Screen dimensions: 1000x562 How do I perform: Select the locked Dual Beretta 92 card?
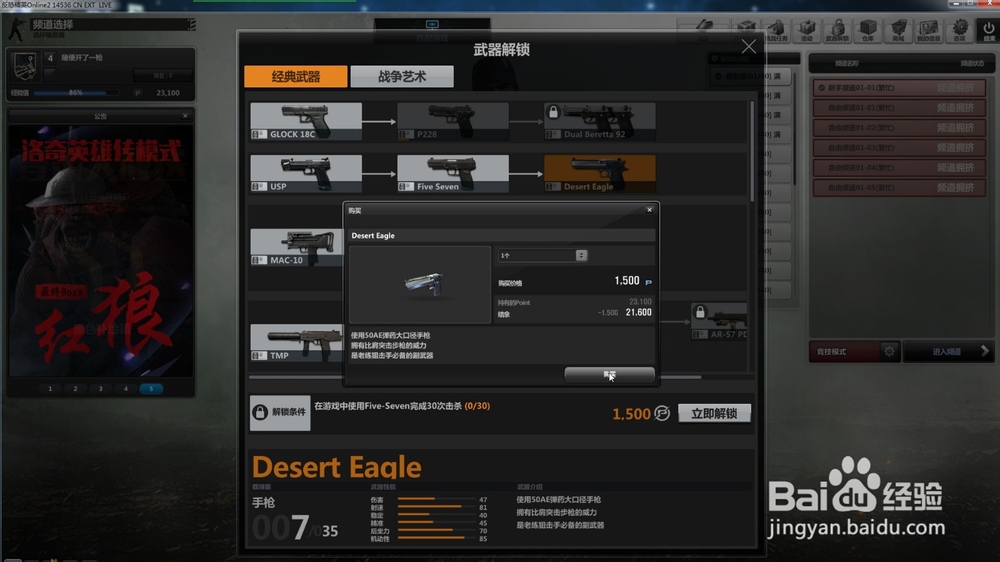(x=599, y=121)
